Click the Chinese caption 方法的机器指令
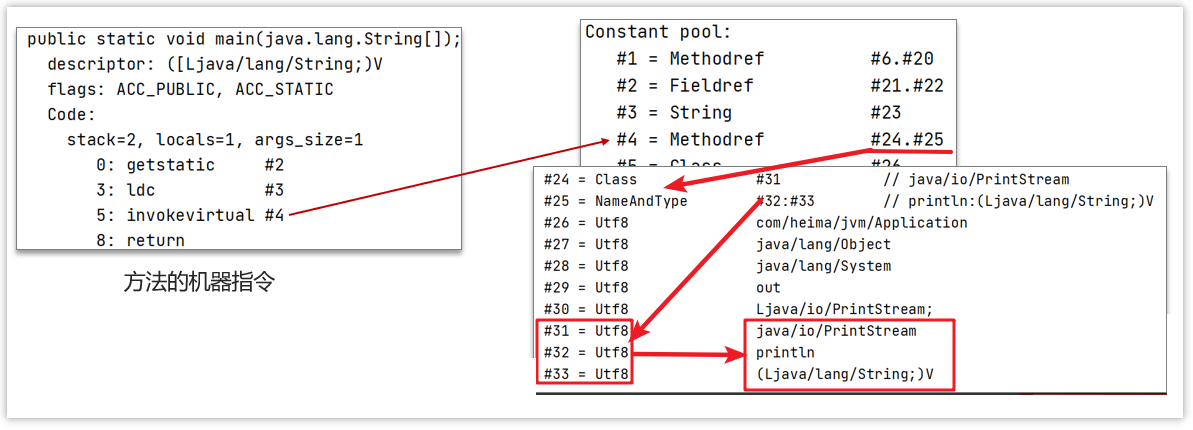This screenshot has width=1193, height=430. tap(199, 283)
